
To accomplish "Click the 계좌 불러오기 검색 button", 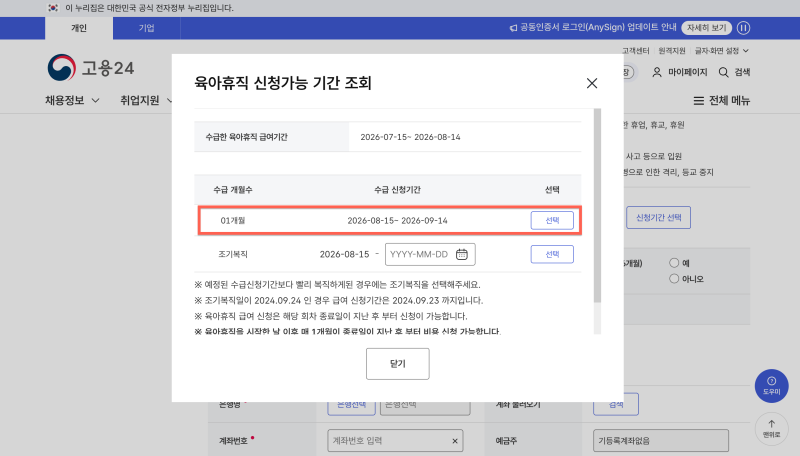I will tap(616, 404).
